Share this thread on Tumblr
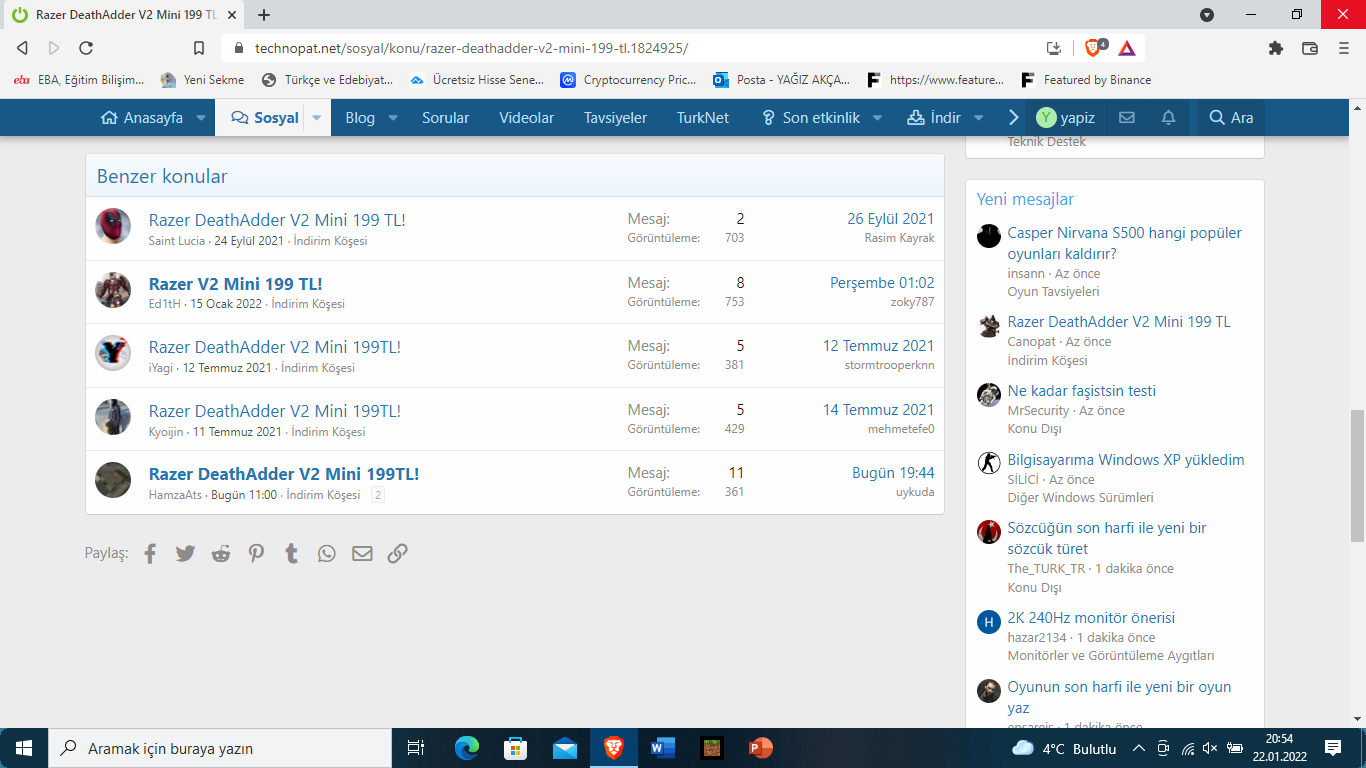 (x=292, y=553)
